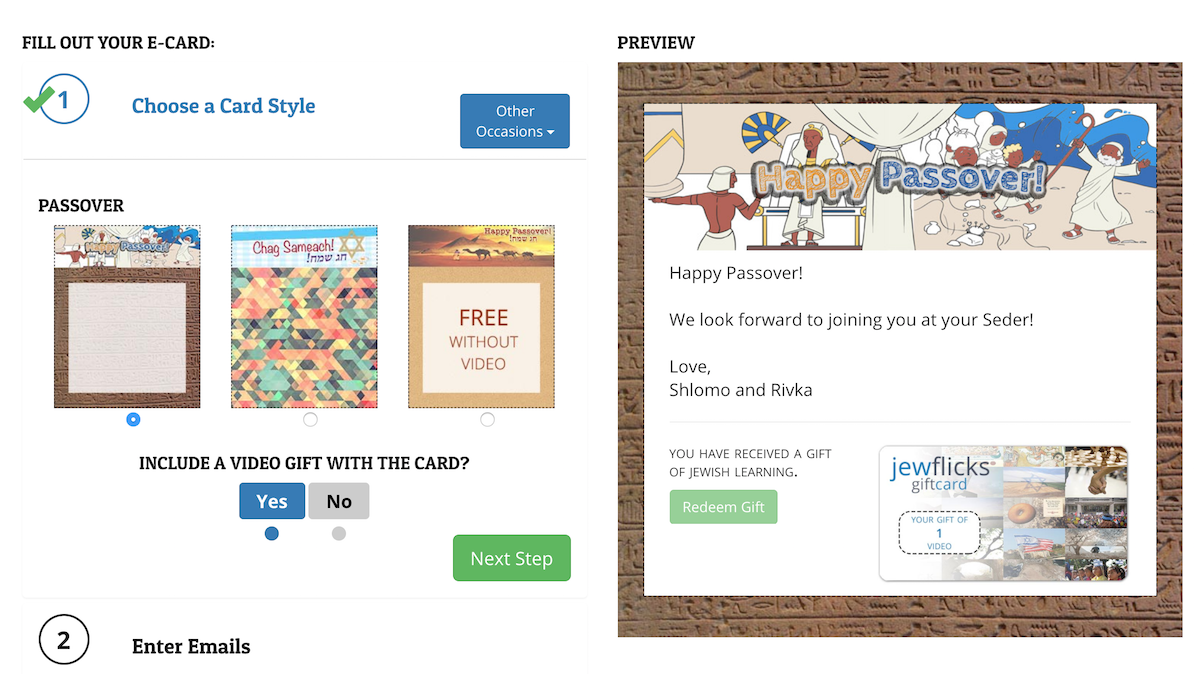Select radio button under first Passover card

(x=134, y=420)
